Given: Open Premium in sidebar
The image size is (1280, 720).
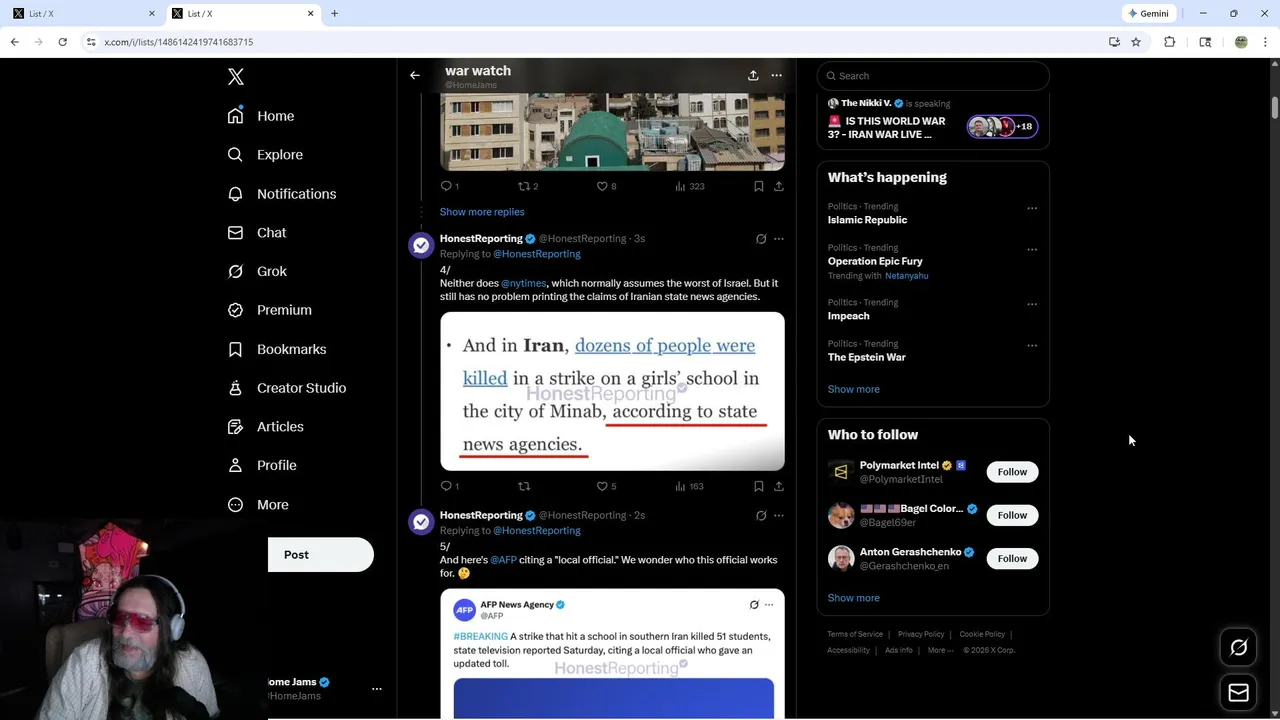Looking at the screenshot, I should coord(270,310).
